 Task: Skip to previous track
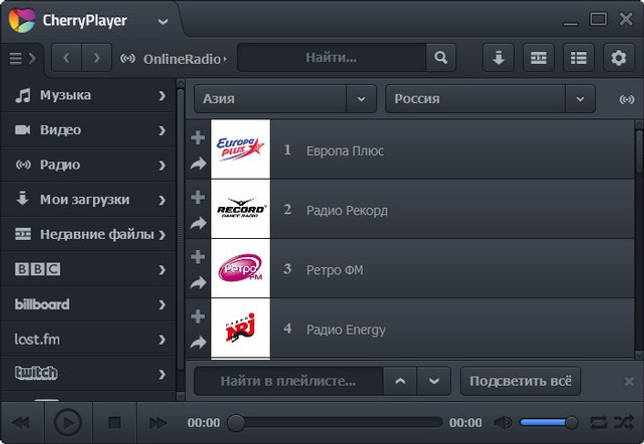coord(21,423)
